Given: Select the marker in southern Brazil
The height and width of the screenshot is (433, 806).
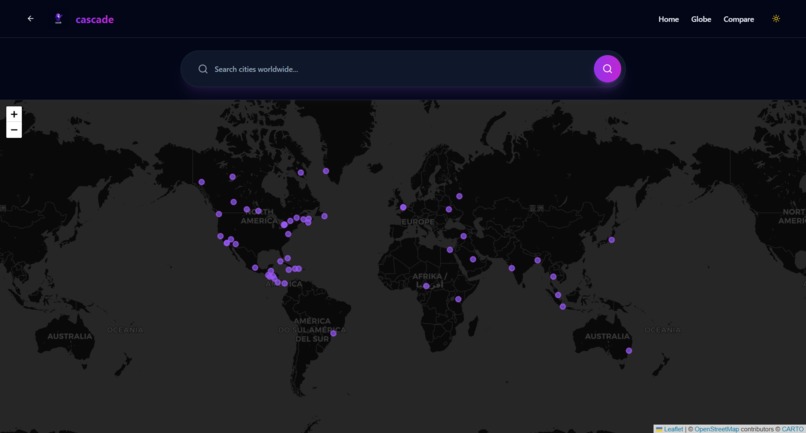Looking at the screenshot, I should tap(333, 334).
